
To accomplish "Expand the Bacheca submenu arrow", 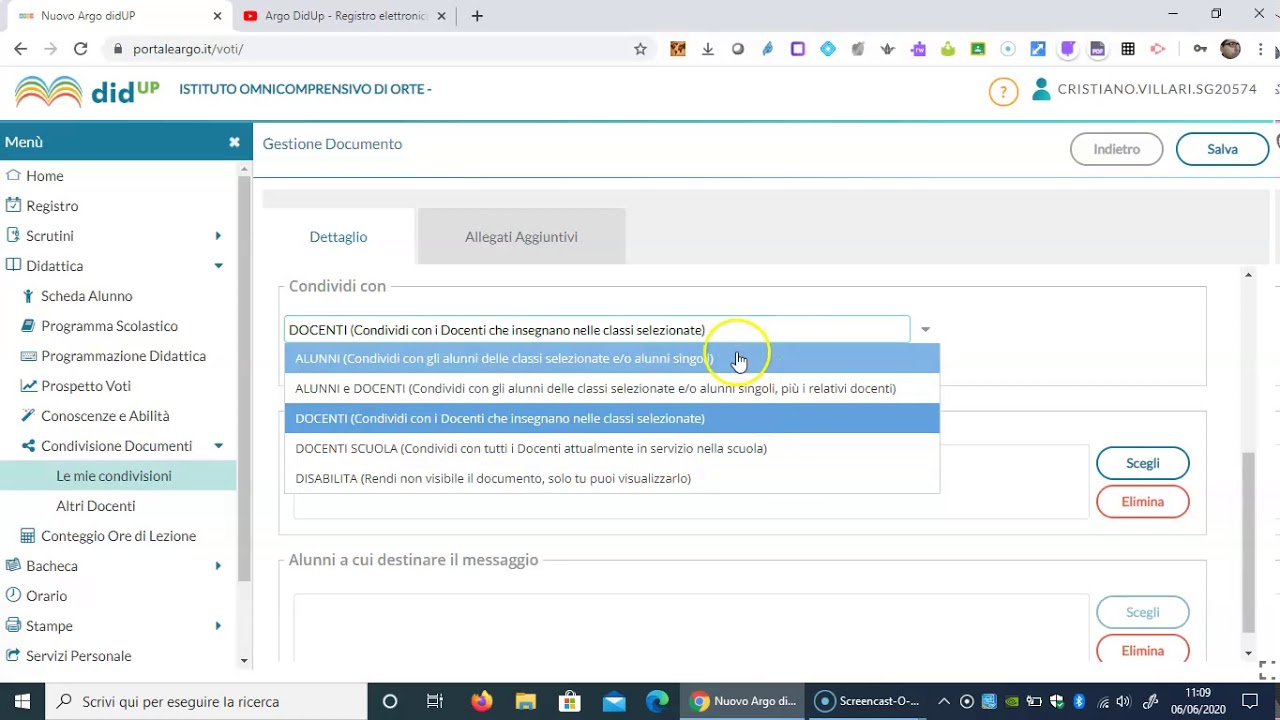I will point(218,566).
